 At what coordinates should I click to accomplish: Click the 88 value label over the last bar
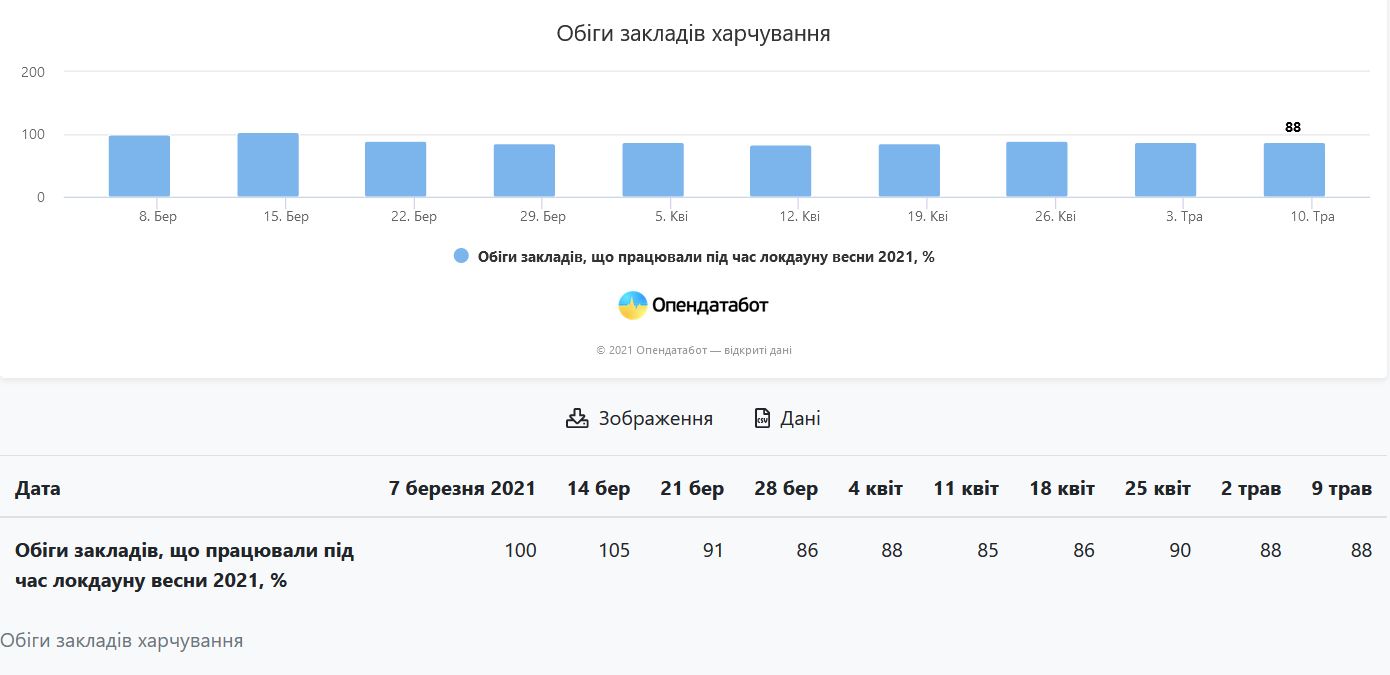[x=1292, y=127]
